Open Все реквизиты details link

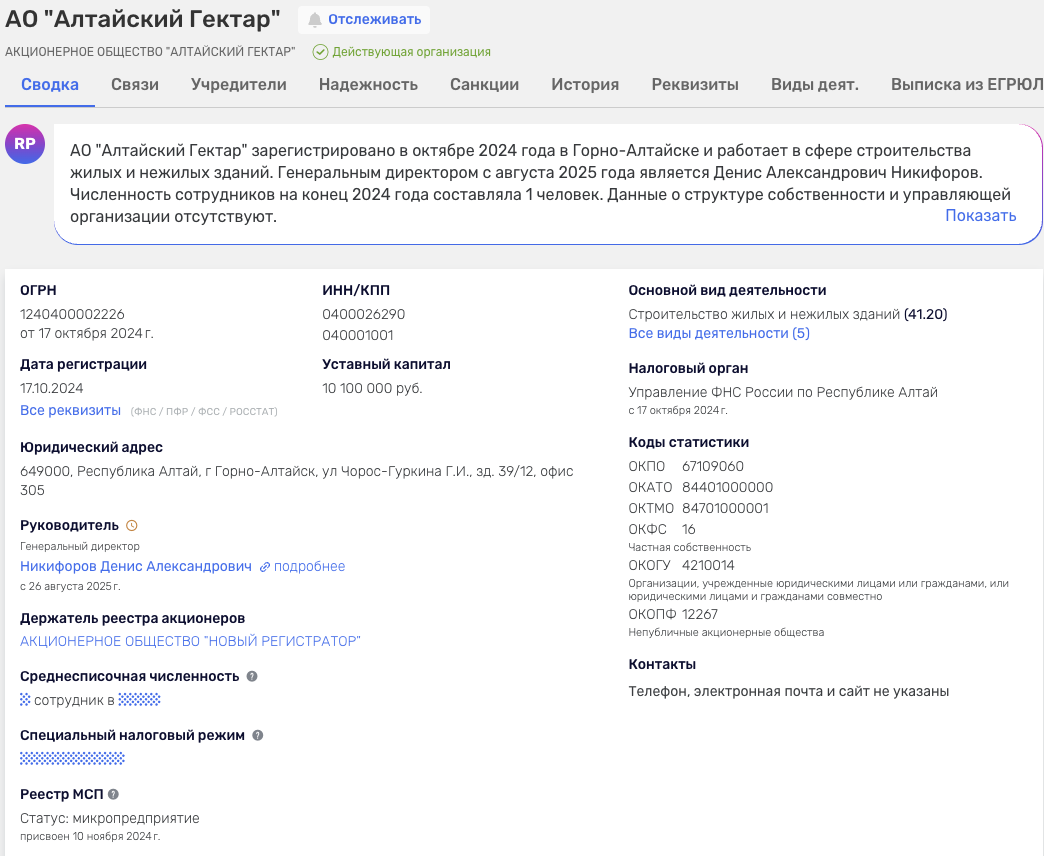point(70,411)
